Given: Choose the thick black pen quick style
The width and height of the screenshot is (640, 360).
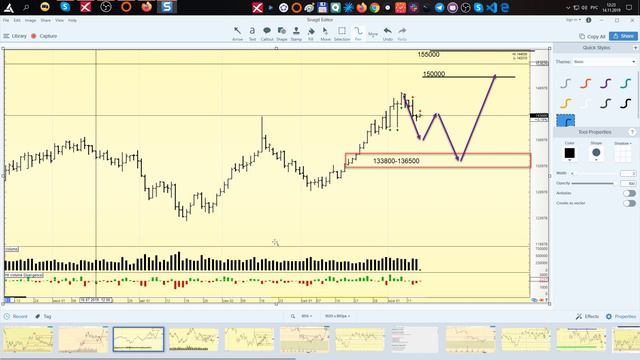Looking at the screenshot, I should click(x=625, y=103).
